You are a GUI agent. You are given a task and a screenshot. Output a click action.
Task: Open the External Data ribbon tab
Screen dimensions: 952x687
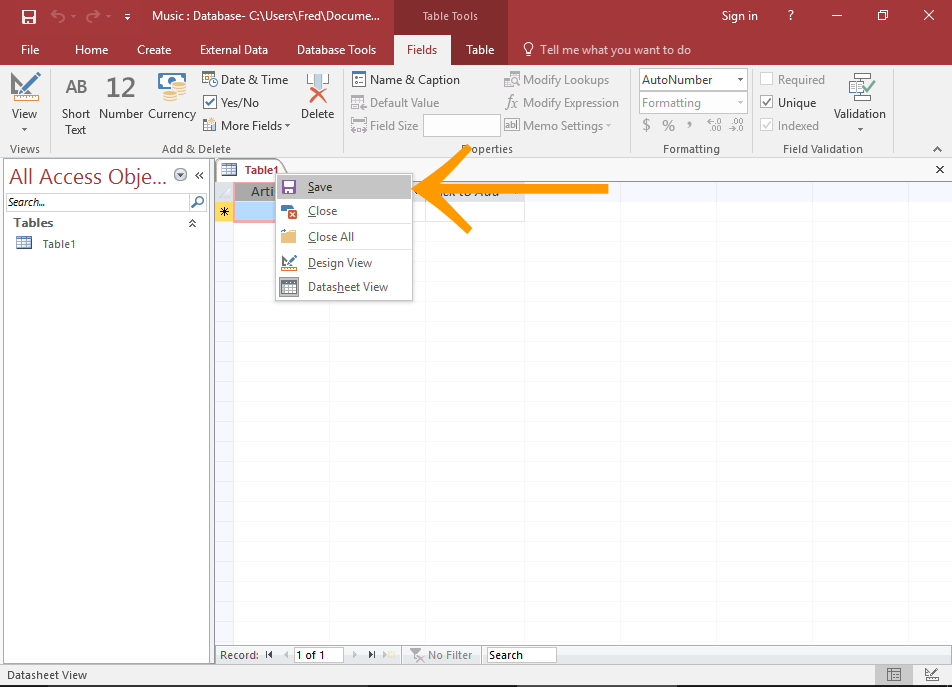tap(234, 50)
